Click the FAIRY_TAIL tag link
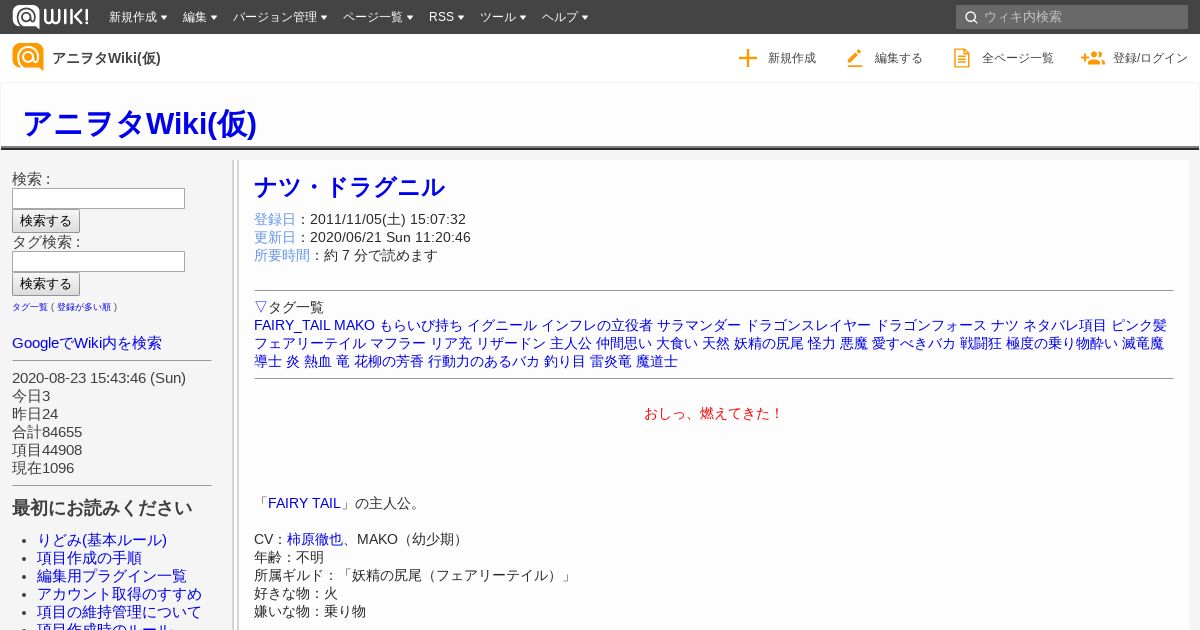This screenshot has height=630, width=1200. point(292,325)
